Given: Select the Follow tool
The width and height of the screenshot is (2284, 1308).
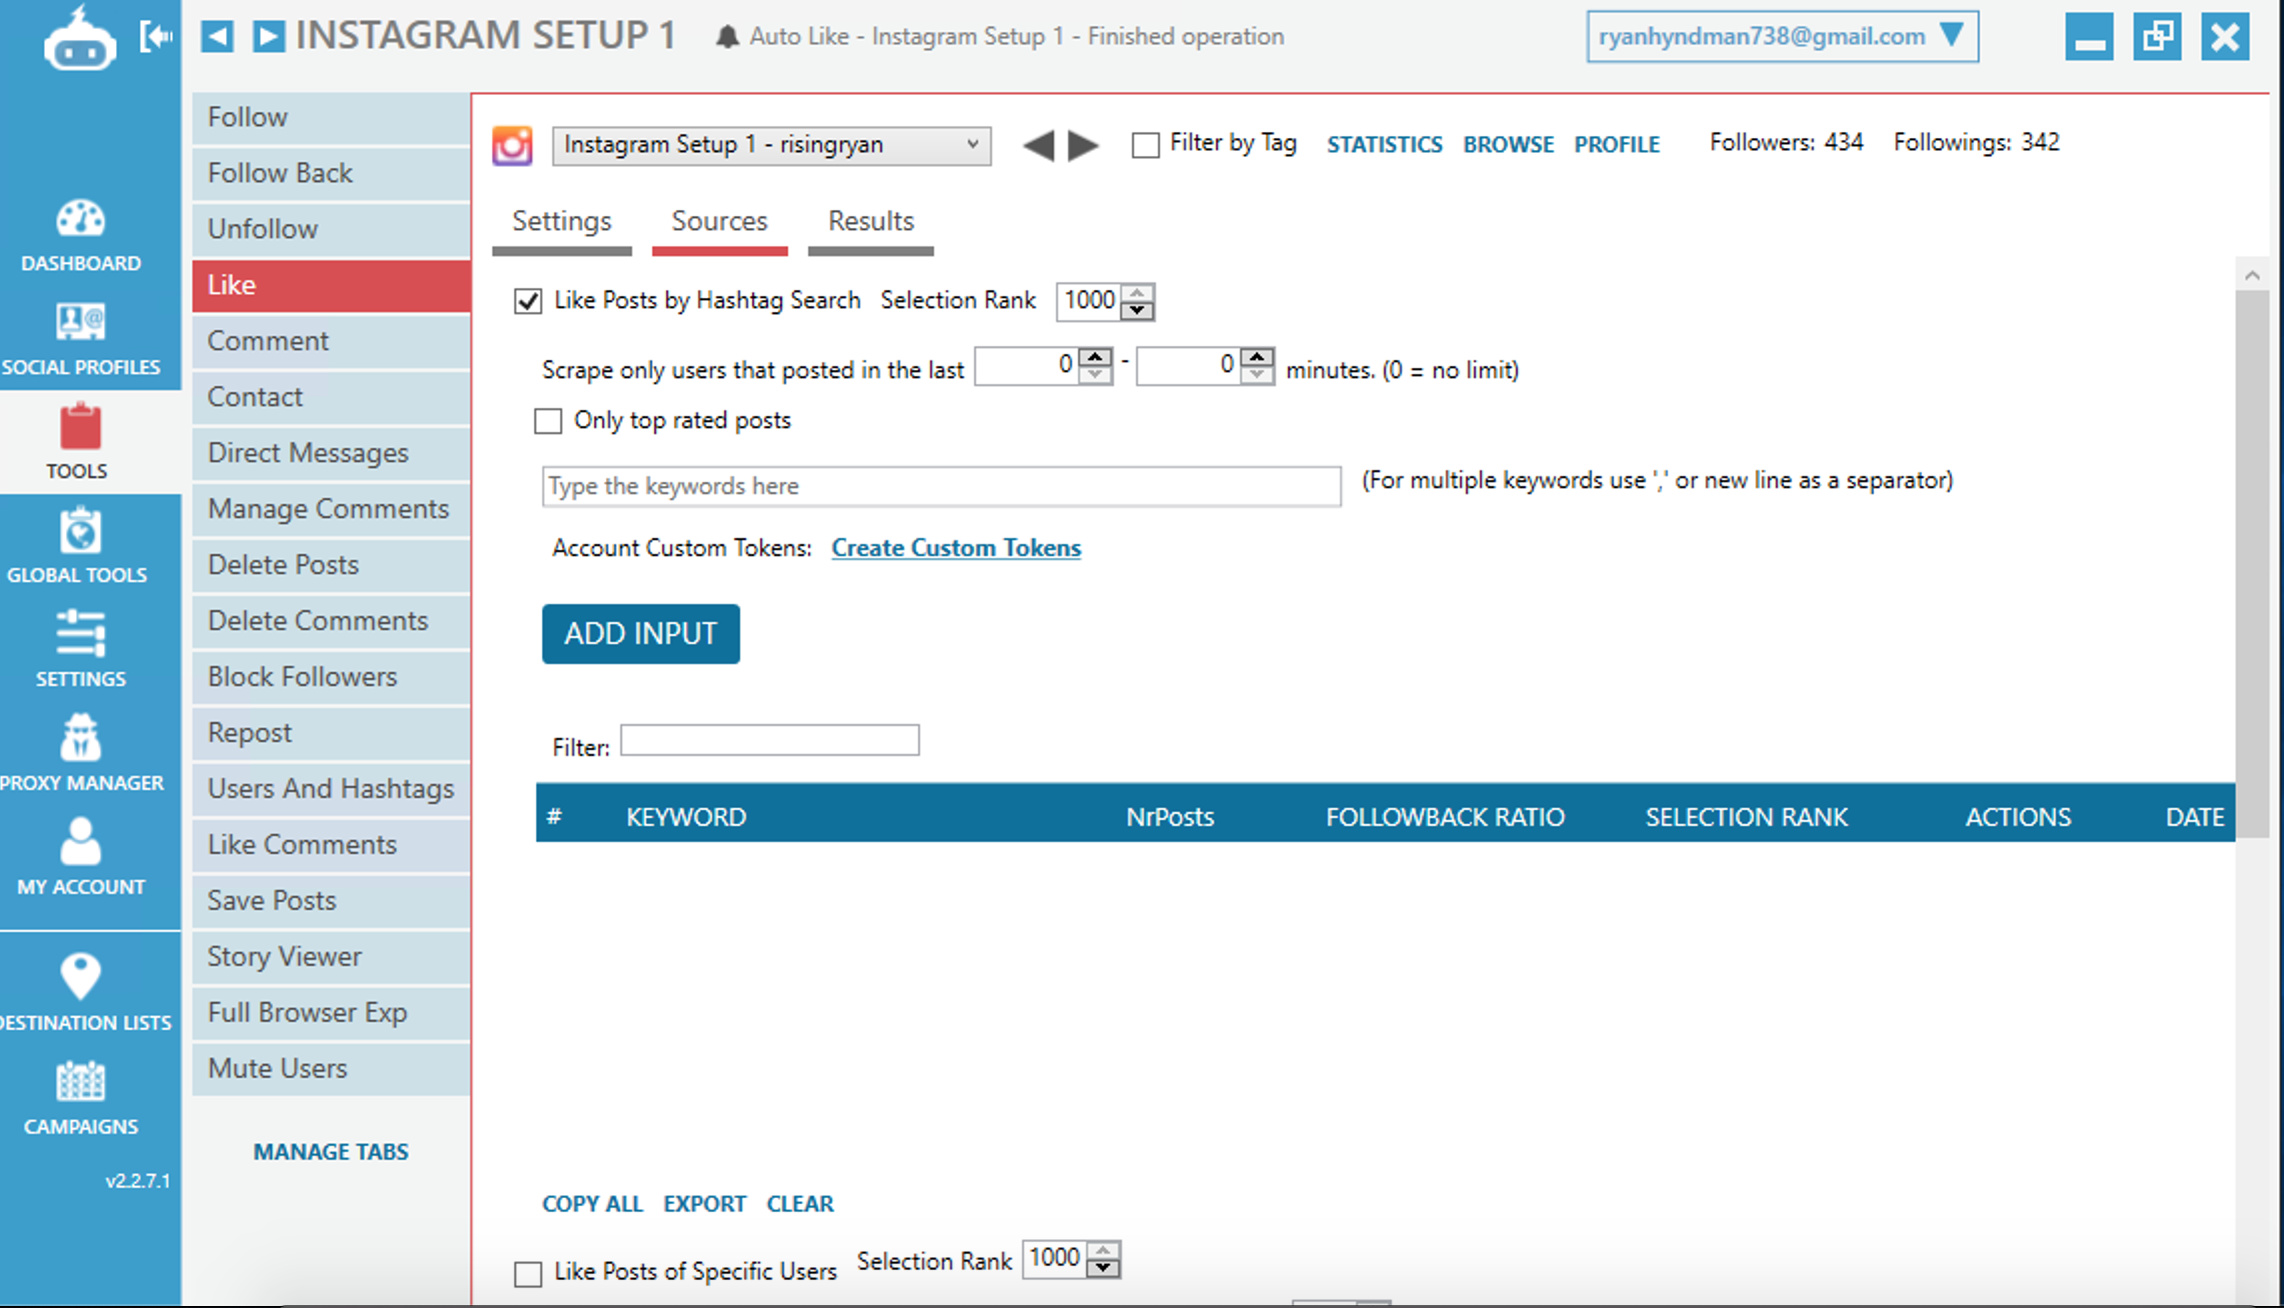Looking at the screenshot, I should [x=331, y=118].
